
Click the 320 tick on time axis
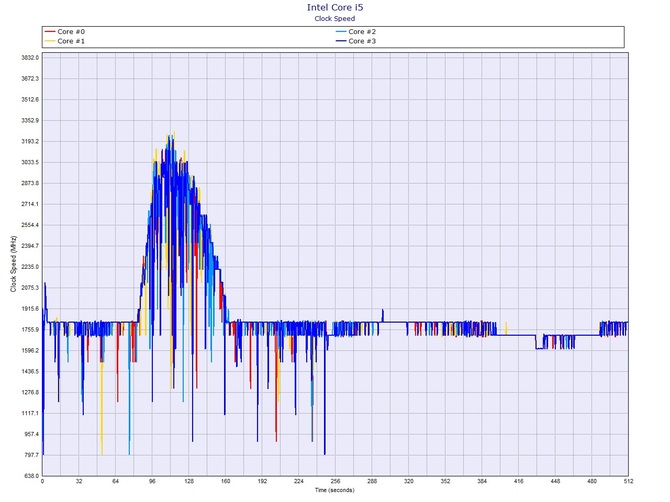point(408,481)
